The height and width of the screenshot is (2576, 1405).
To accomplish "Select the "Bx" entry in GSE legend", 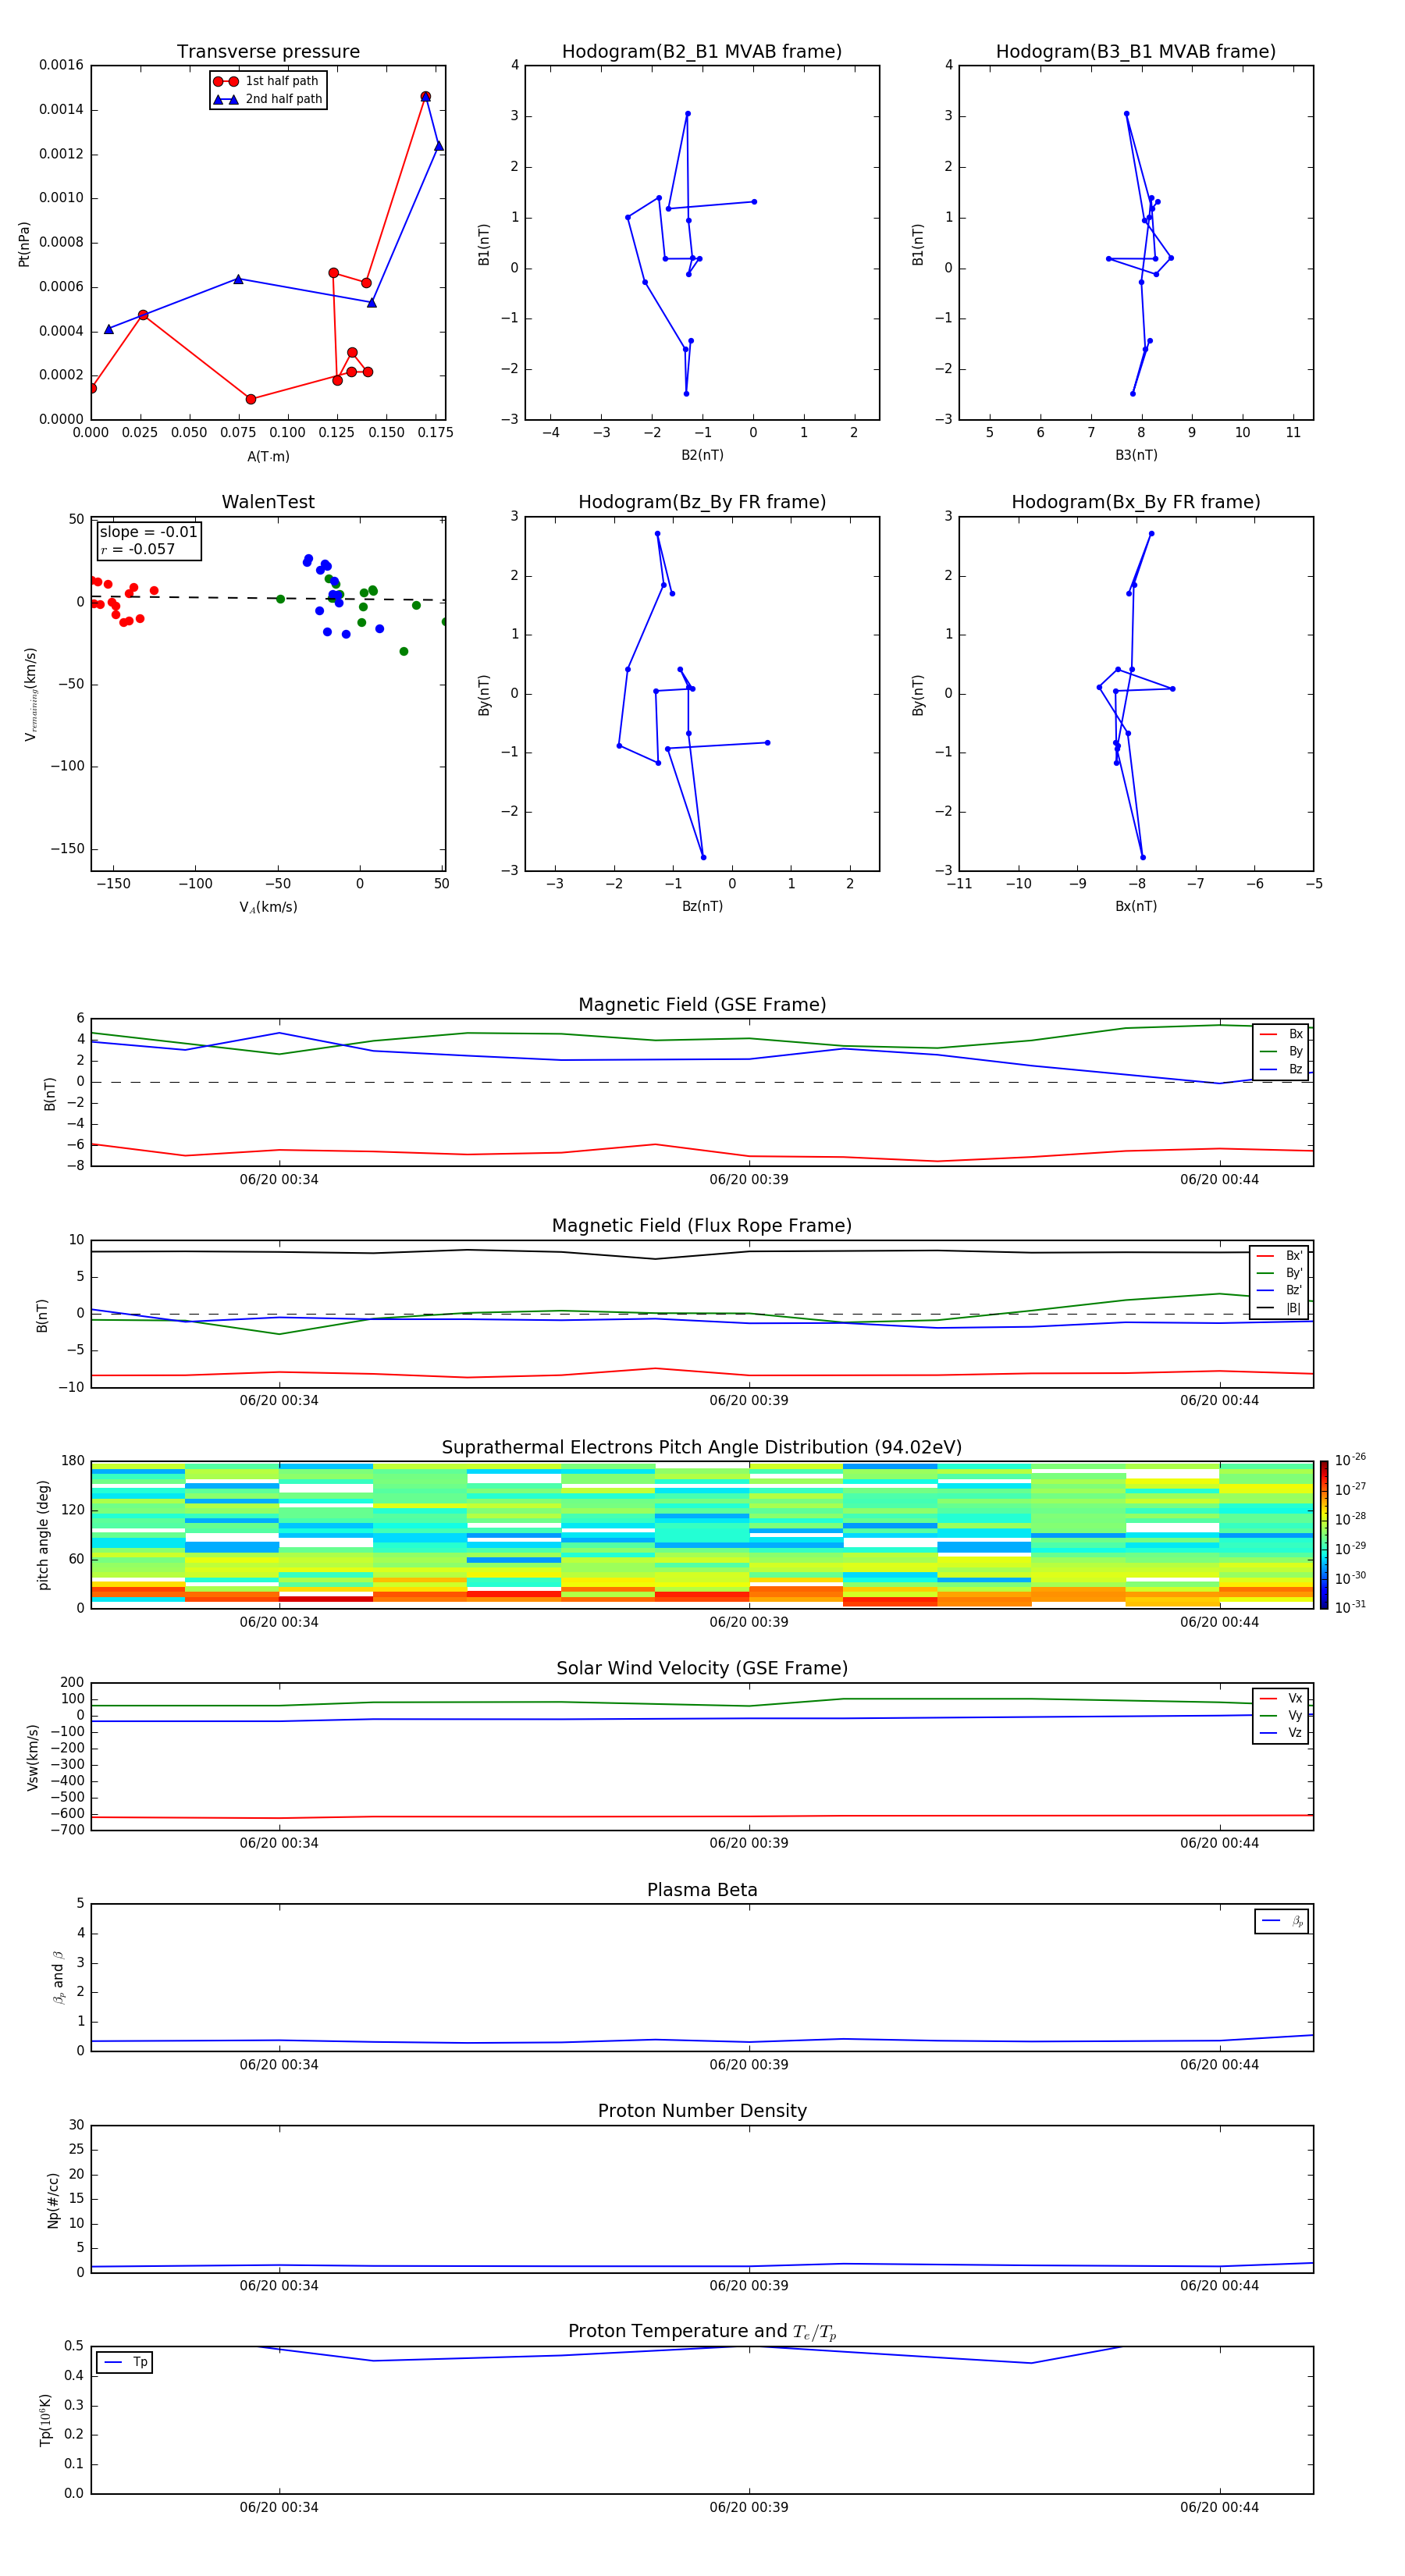I will pyautogui.click(x=1281, y=1034).
